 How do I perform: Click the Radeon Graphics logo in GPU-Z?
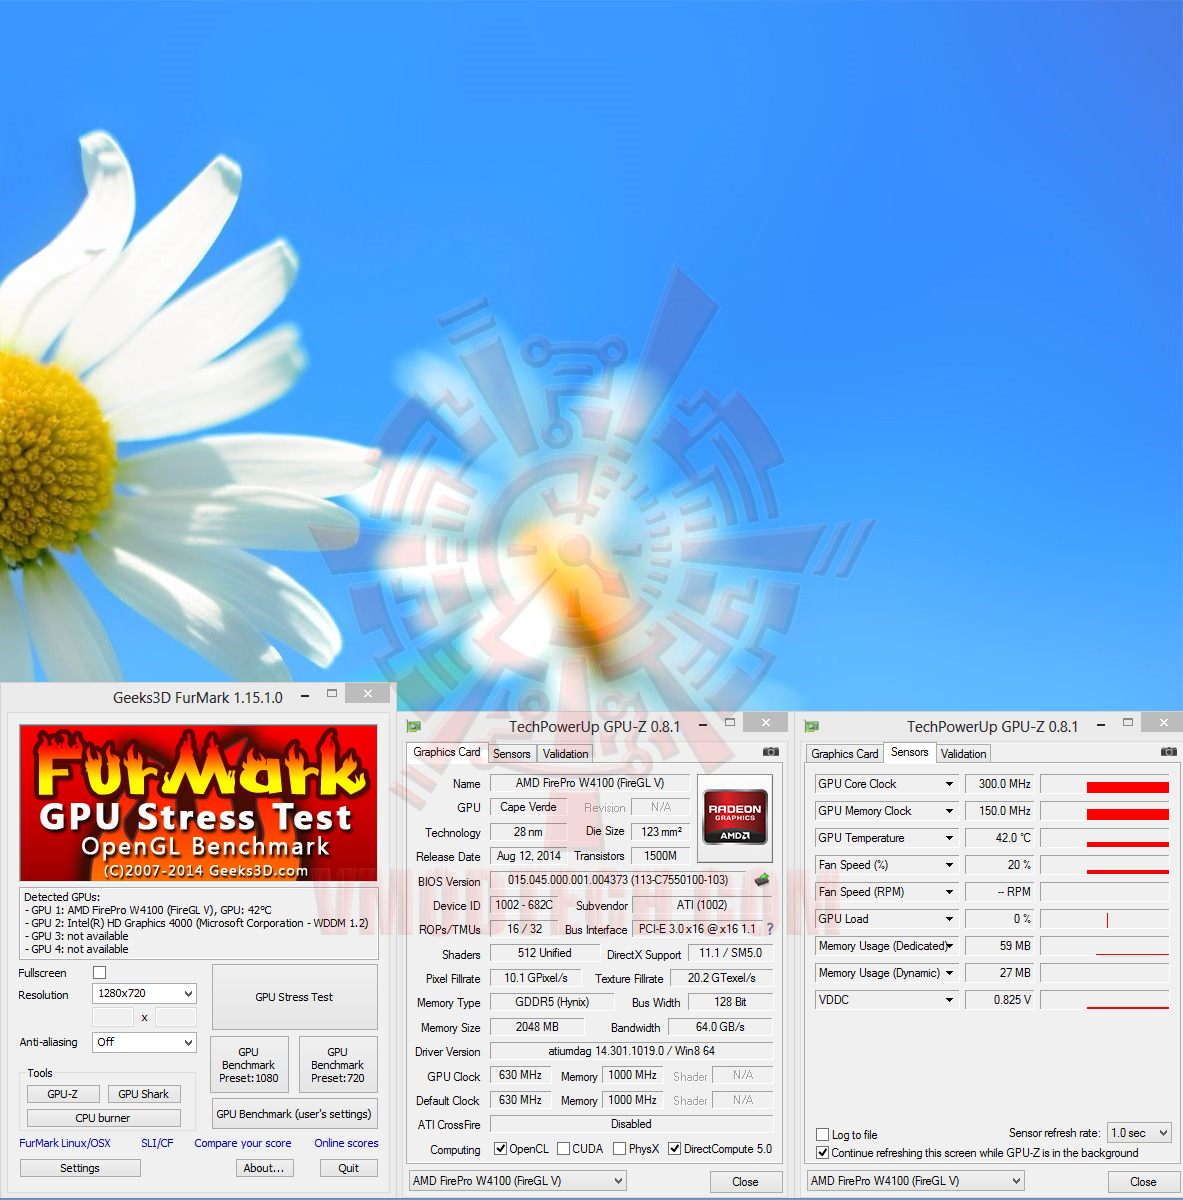pos(735,819)
